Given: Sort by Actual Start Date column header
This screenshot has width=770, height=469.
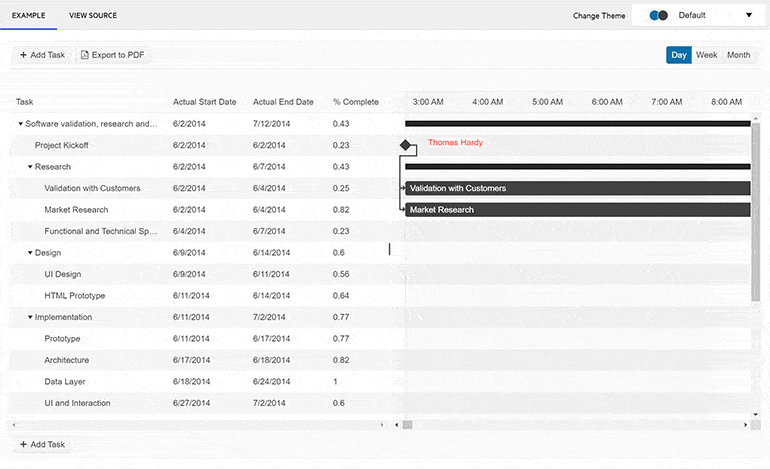Looking at the screenshot, I should 204,102.
